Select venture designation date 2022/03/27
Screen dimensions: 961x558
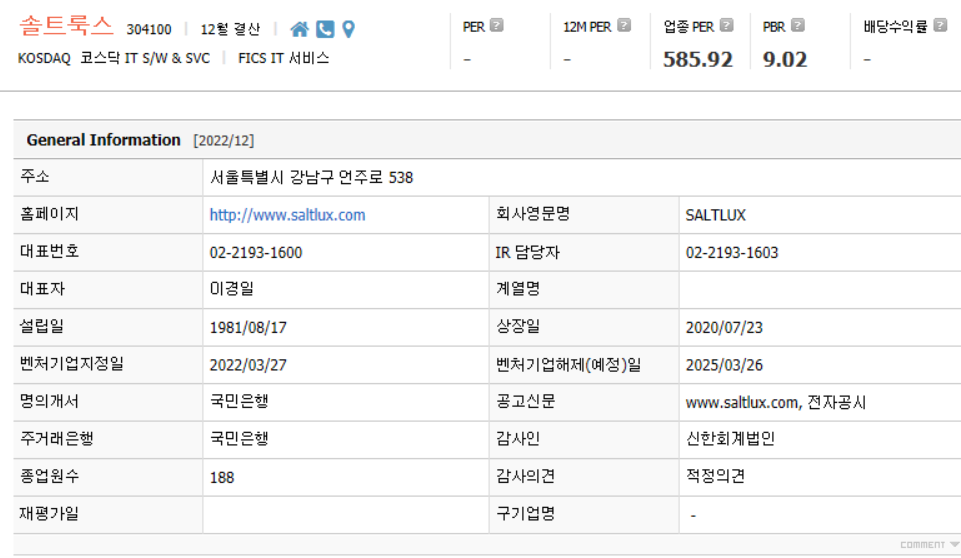[248, 365]
